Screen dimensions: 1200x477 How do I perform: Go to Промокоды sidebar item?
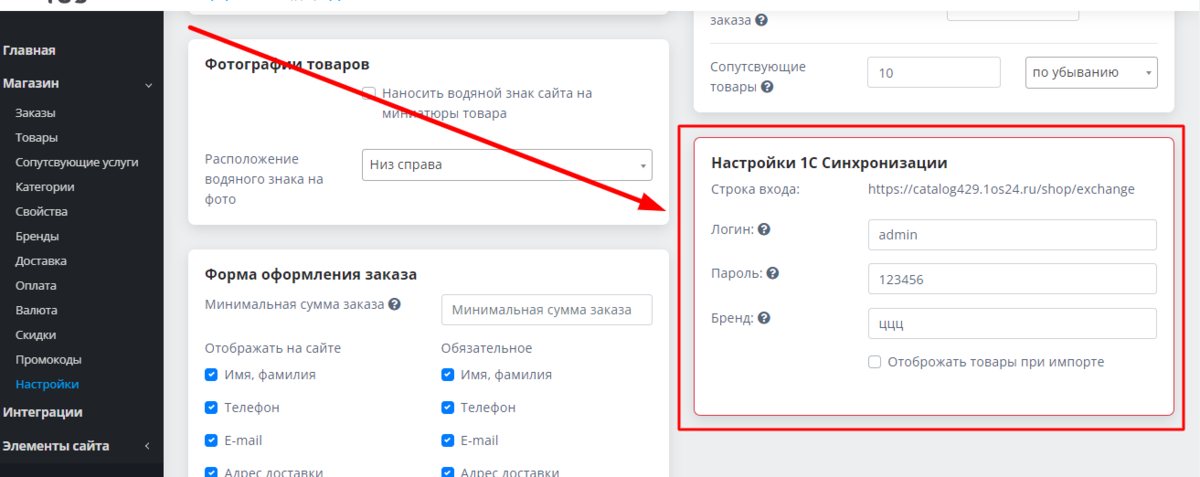click(x=48, y=359)
